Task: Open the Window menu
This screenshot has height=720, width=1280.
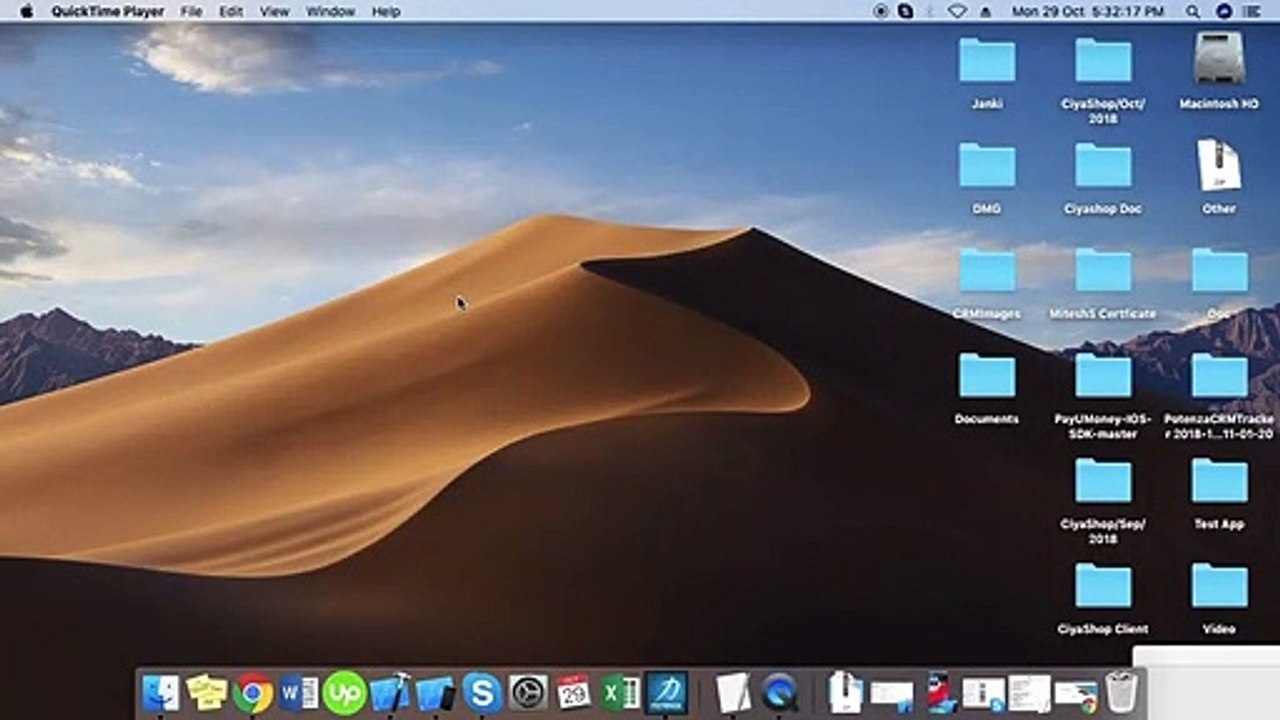Action: tap(330, 12)
